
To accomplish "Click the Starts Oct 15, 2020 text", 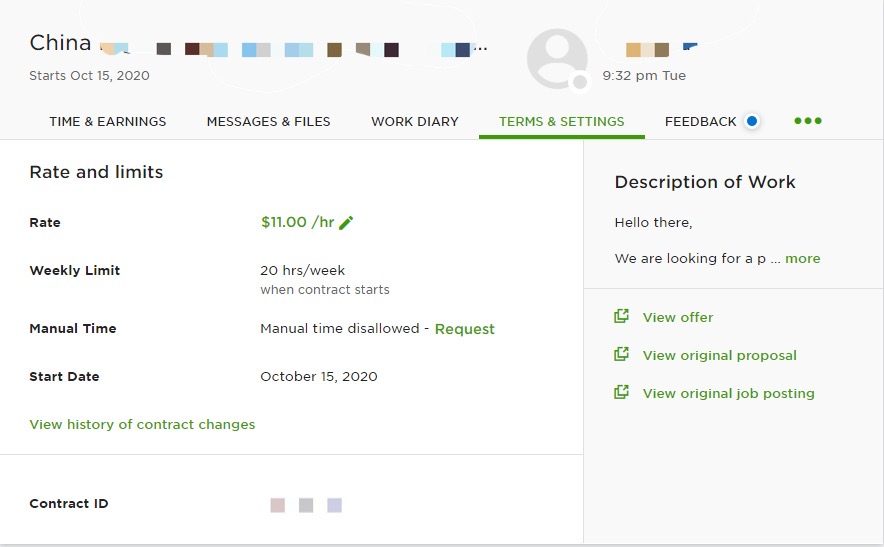I will tap(89, 76).
